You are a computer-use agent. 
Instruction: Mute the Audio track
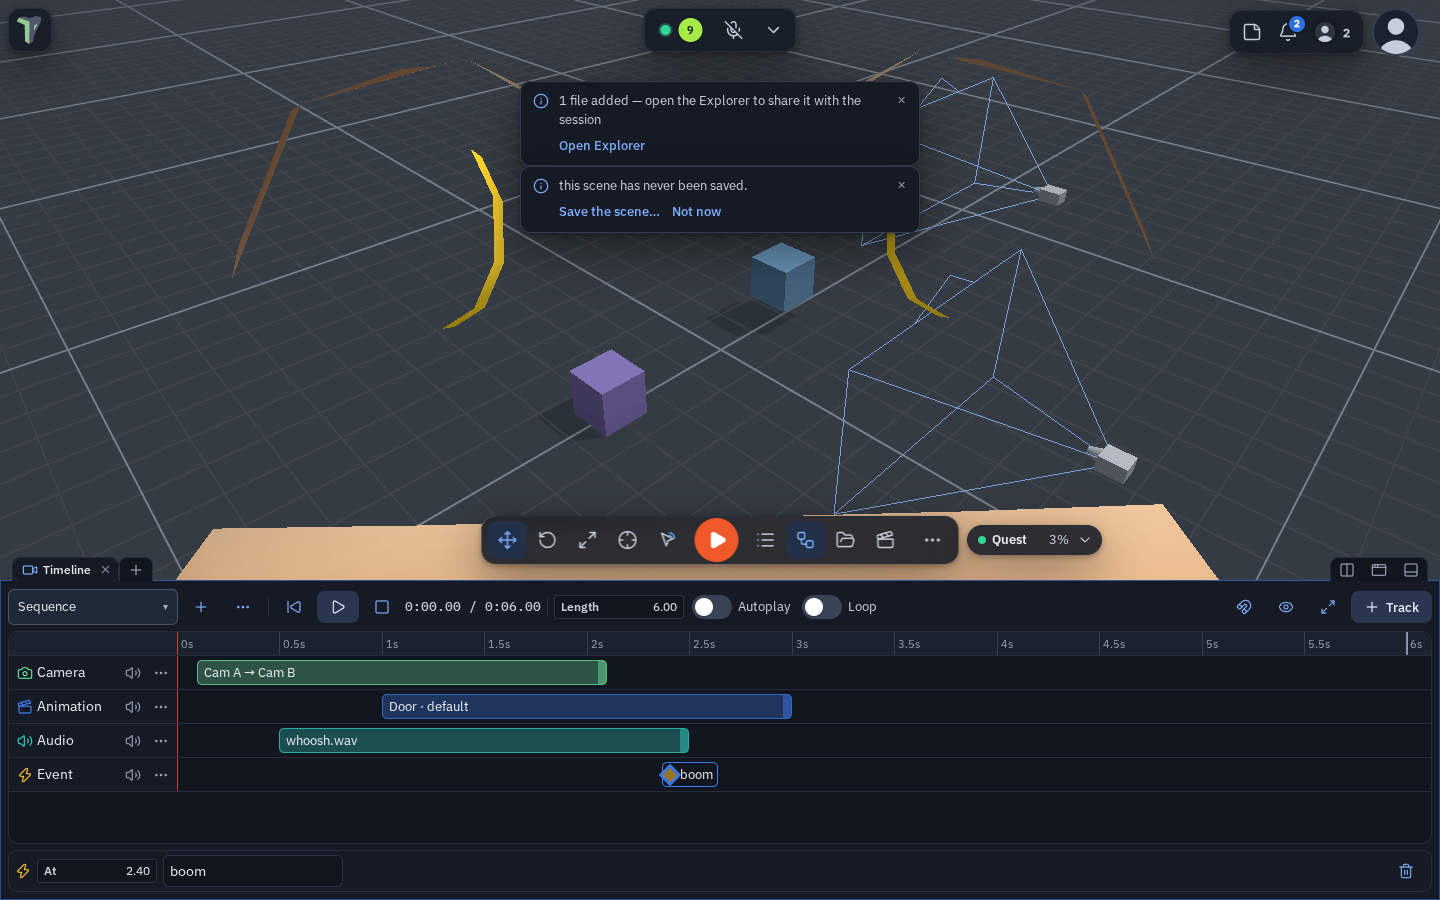pos(133,741)
